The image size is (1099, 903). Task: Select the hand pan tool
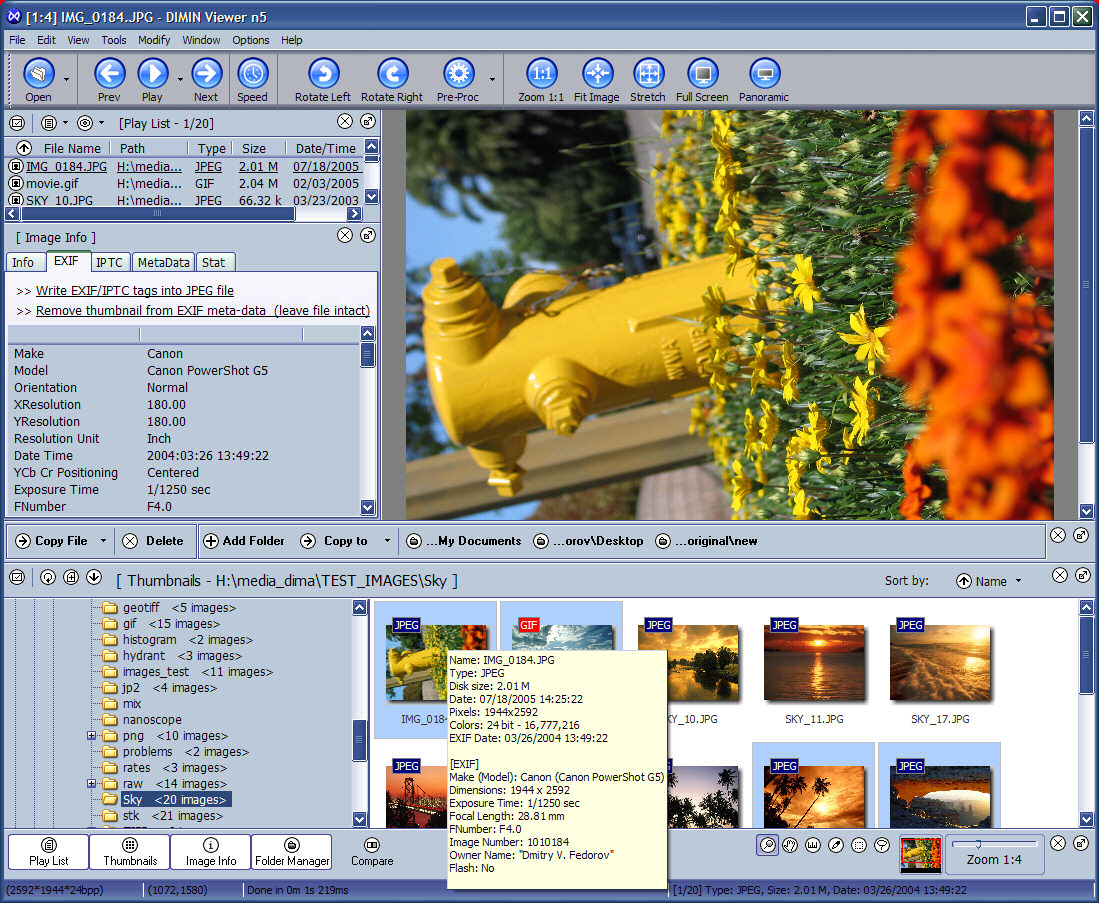point(790,845)
